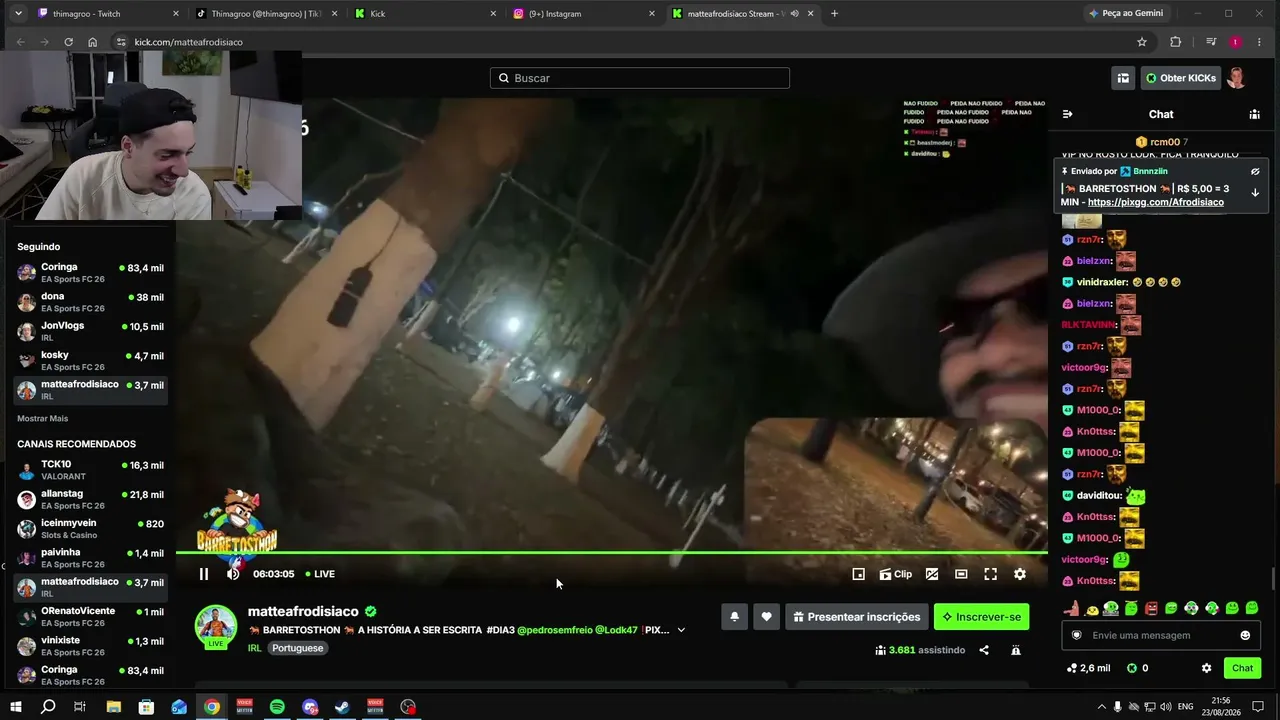
Task: Hide the pinned BARRETOSTHON message
Action: (1255, 171)
